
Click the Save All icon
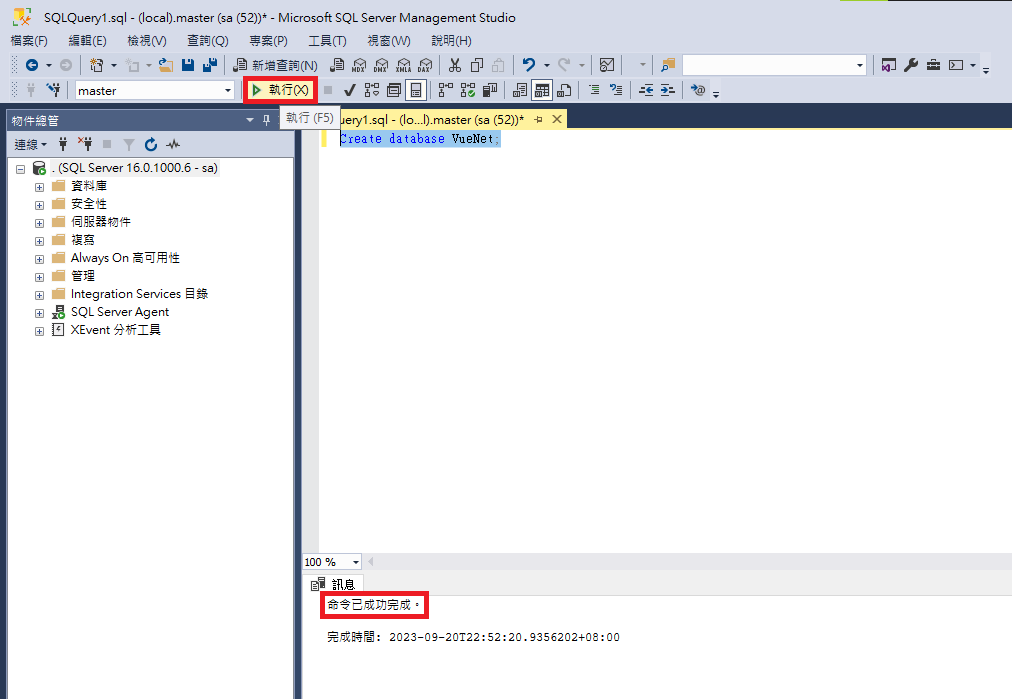click(x=210, y=65)
